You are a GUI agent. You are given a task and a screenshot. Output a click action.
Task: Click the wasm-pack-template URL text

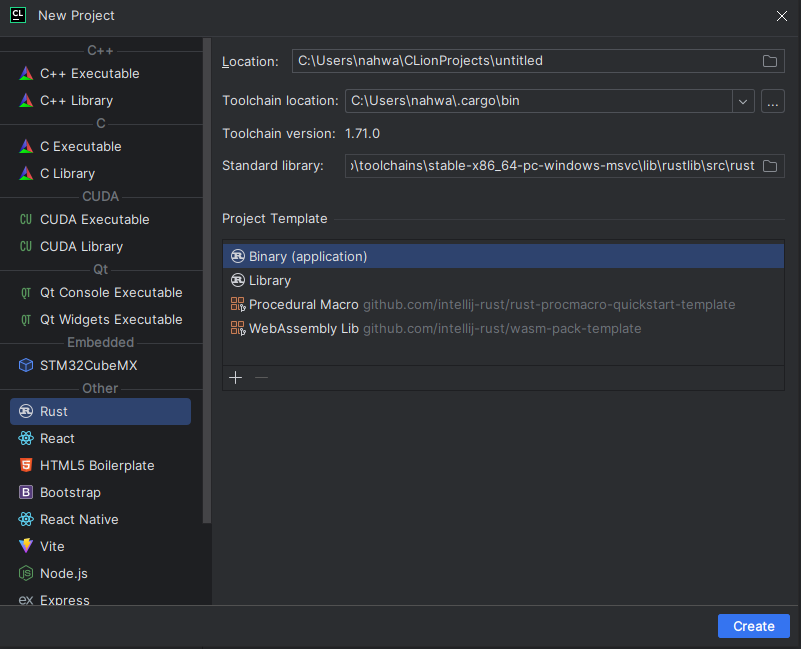tap(502, 329)
